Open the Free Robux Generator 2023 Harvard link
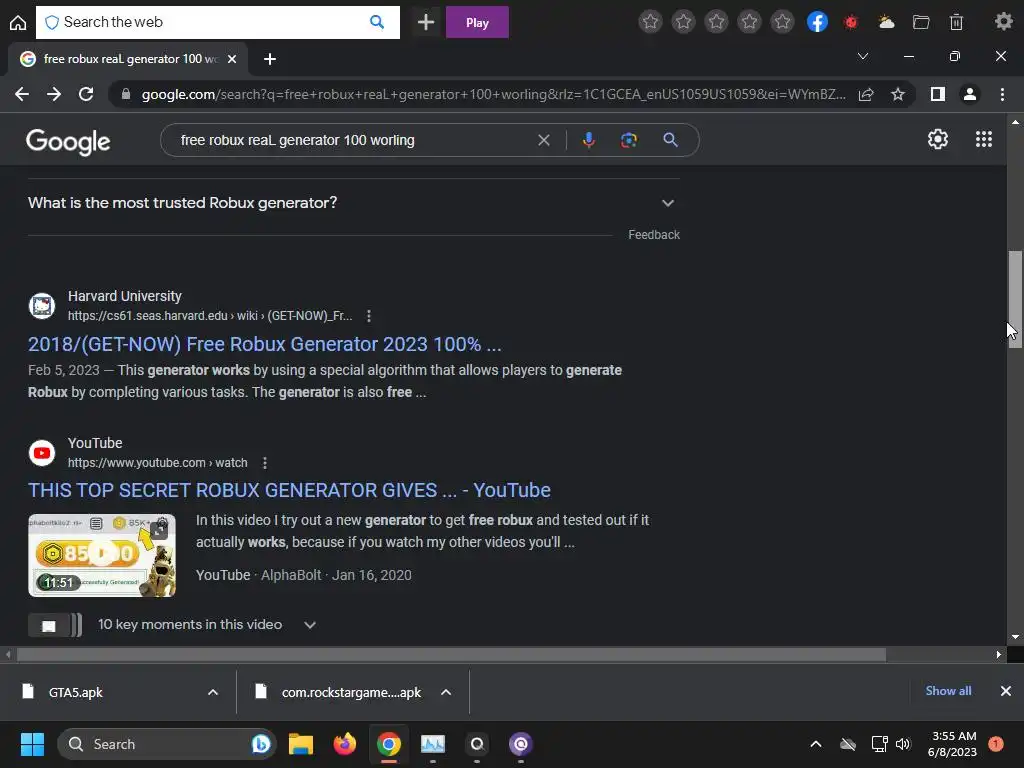The image size is (1024, 768). click(264, 344)
